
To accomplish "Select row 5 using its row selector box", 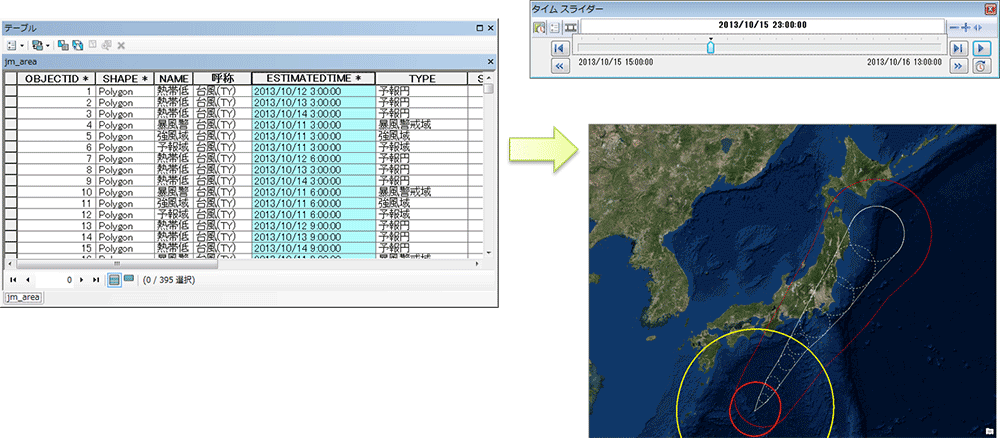I will 10,136.
